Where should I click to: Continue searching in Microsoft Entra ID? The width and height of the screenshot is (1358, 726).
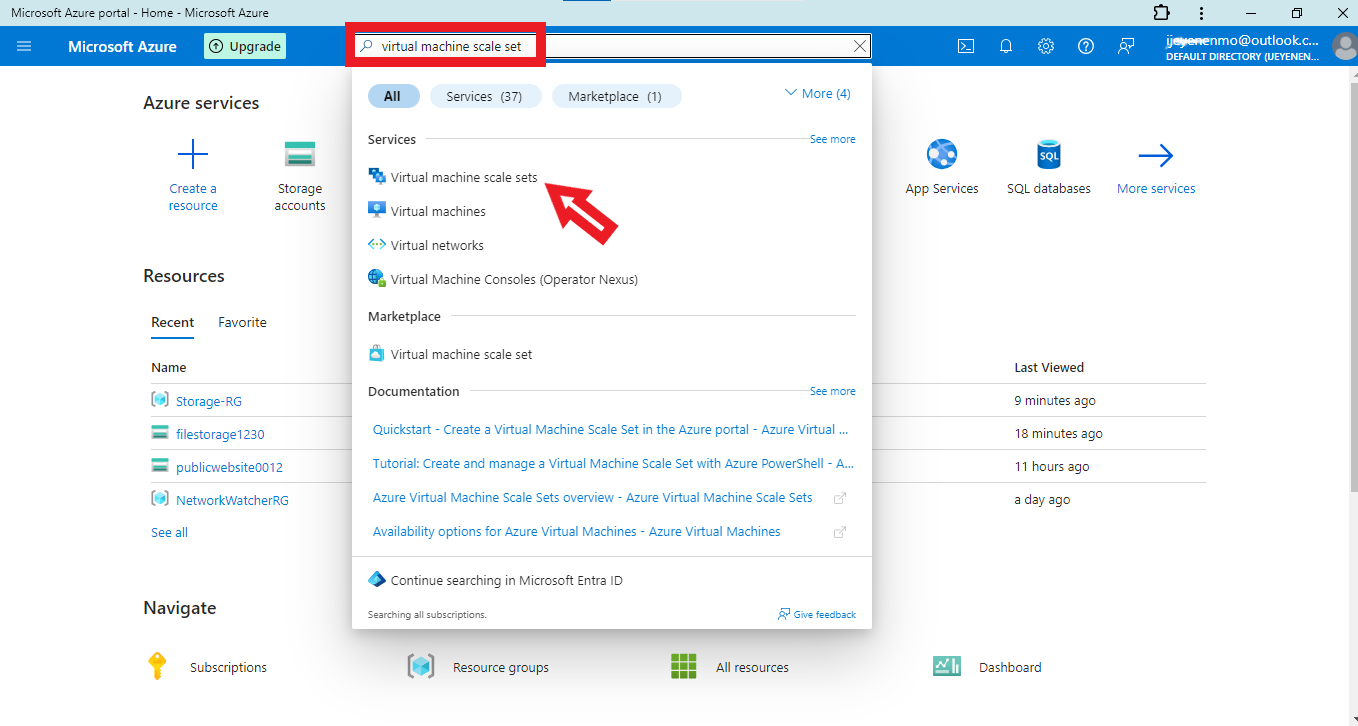click(x=507, y=580)
